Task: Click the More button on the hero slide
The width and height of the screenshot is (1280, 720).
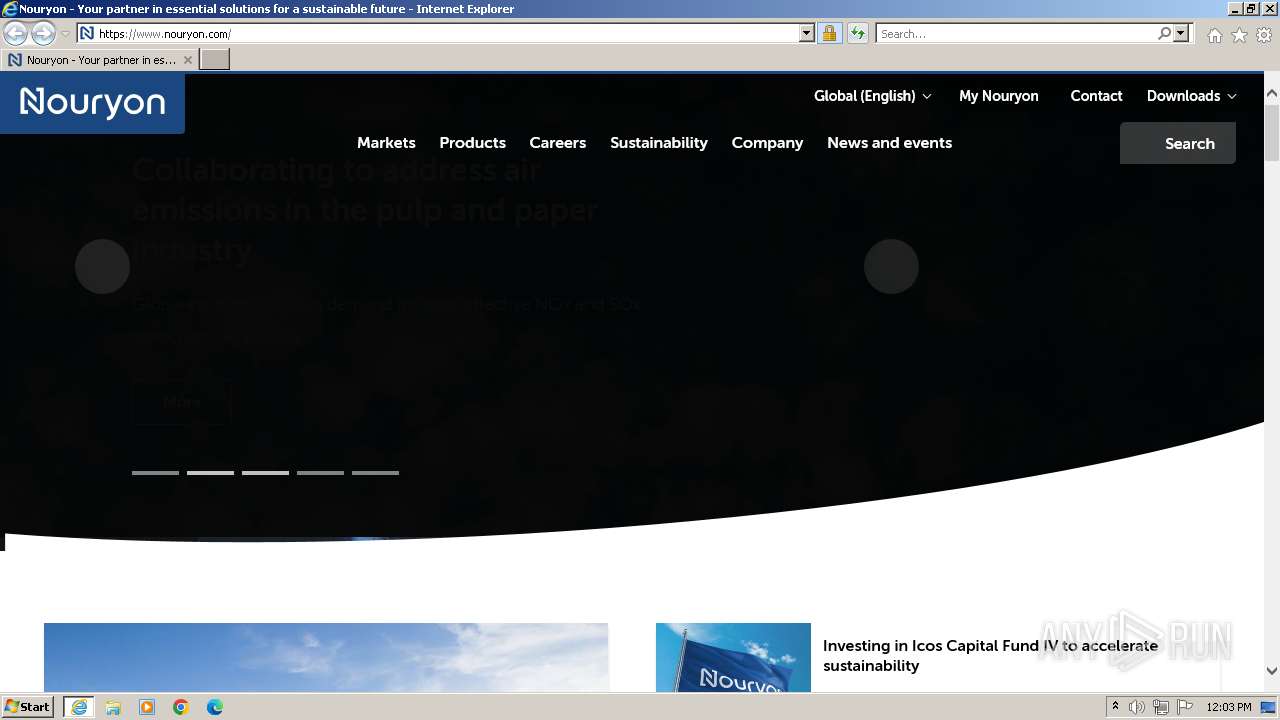Action: (182, 403)
